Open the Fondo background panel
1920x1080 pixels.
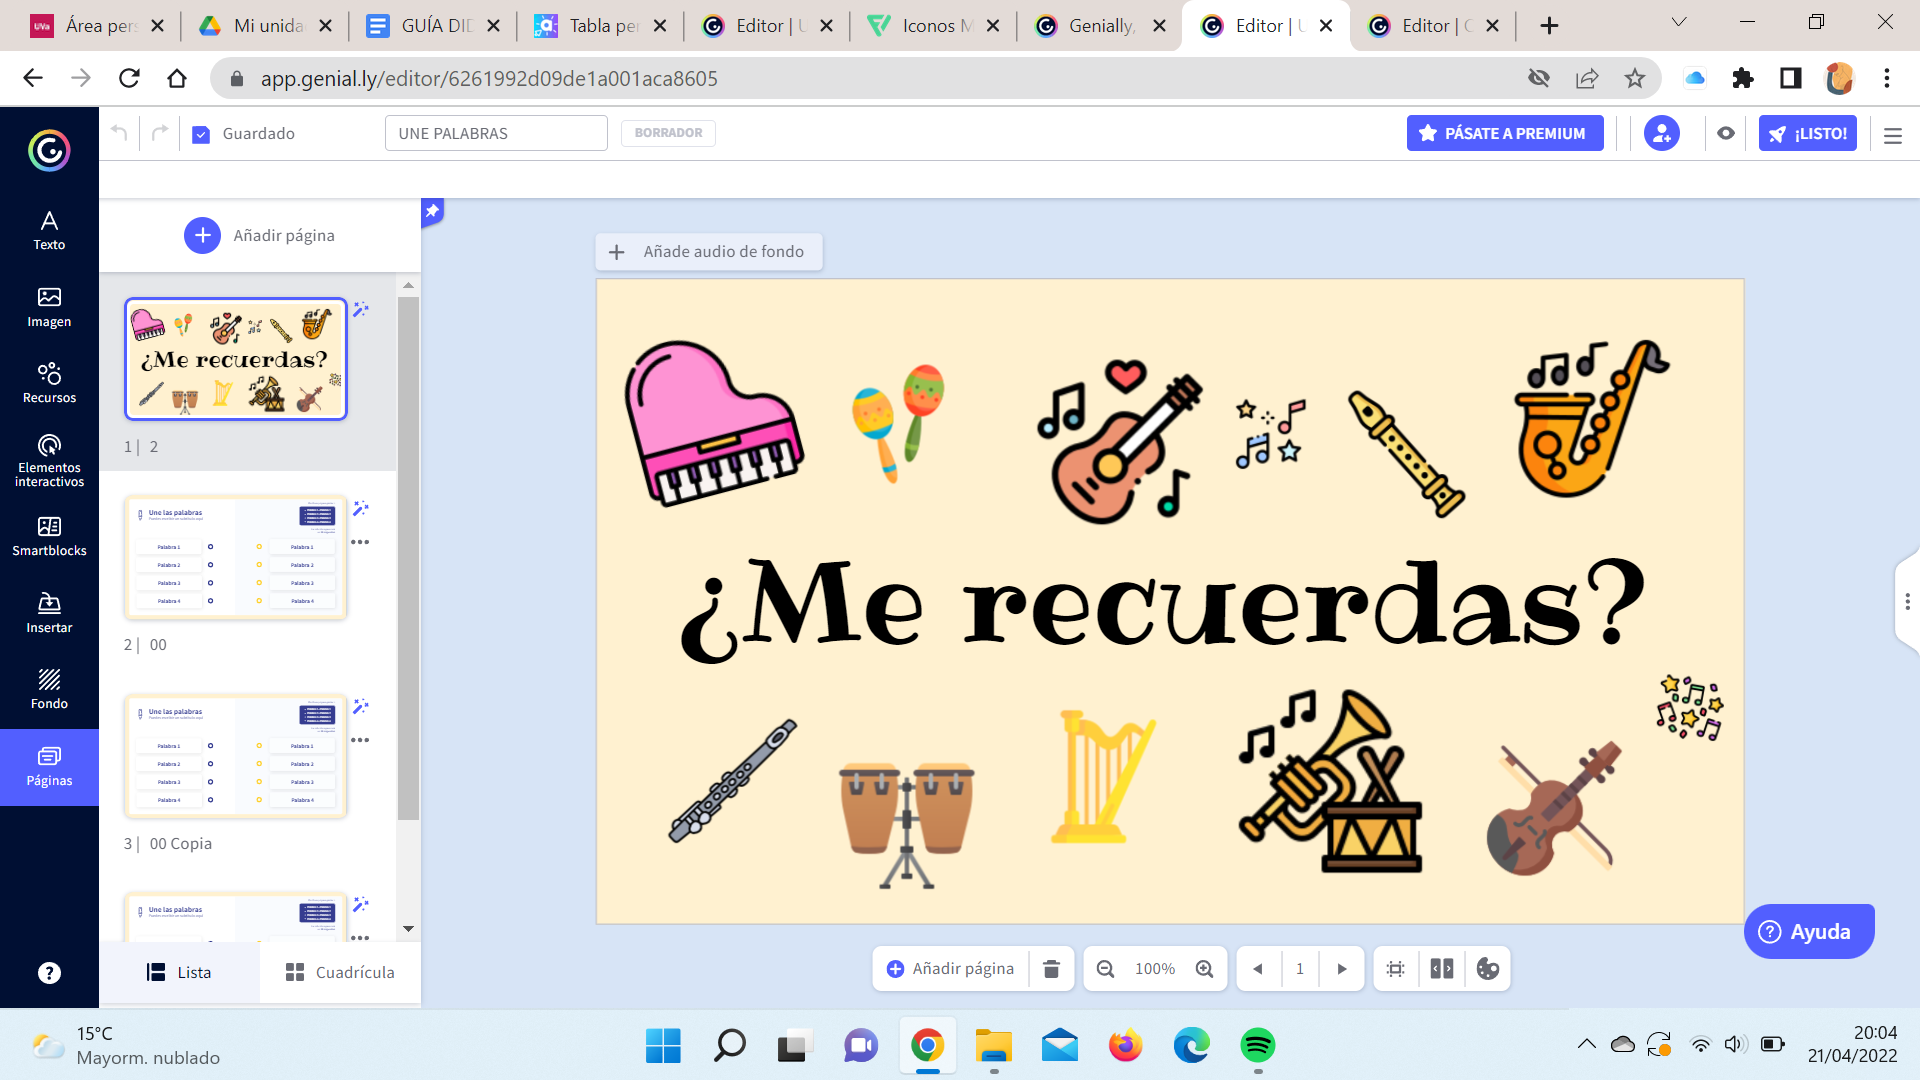pyautogui.click(x=49, y=689)
